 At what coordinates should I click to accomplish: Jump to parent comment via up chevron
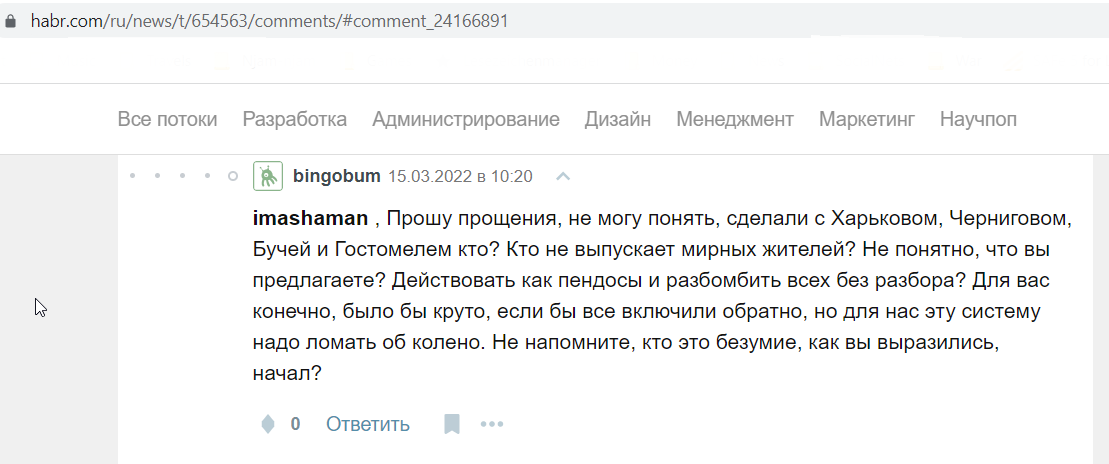point(563,176)
